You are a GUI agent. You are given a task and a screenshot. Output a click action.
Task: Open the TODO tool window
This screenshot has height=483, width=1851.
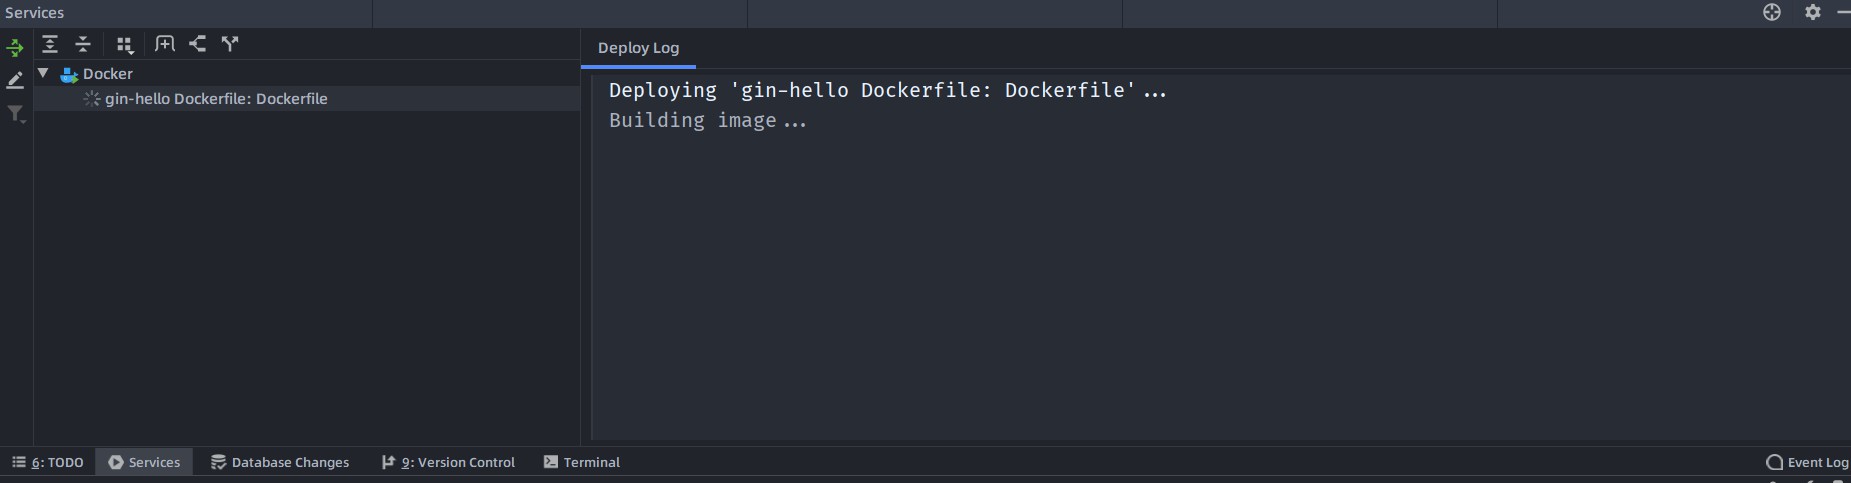48,462
